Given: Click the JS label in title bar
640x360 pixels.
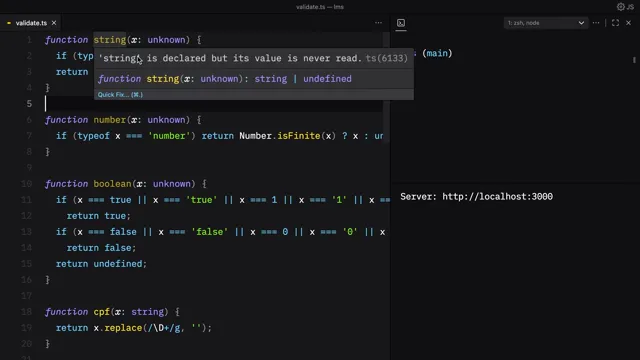Looking at the screenshot, I should (630, 7).
